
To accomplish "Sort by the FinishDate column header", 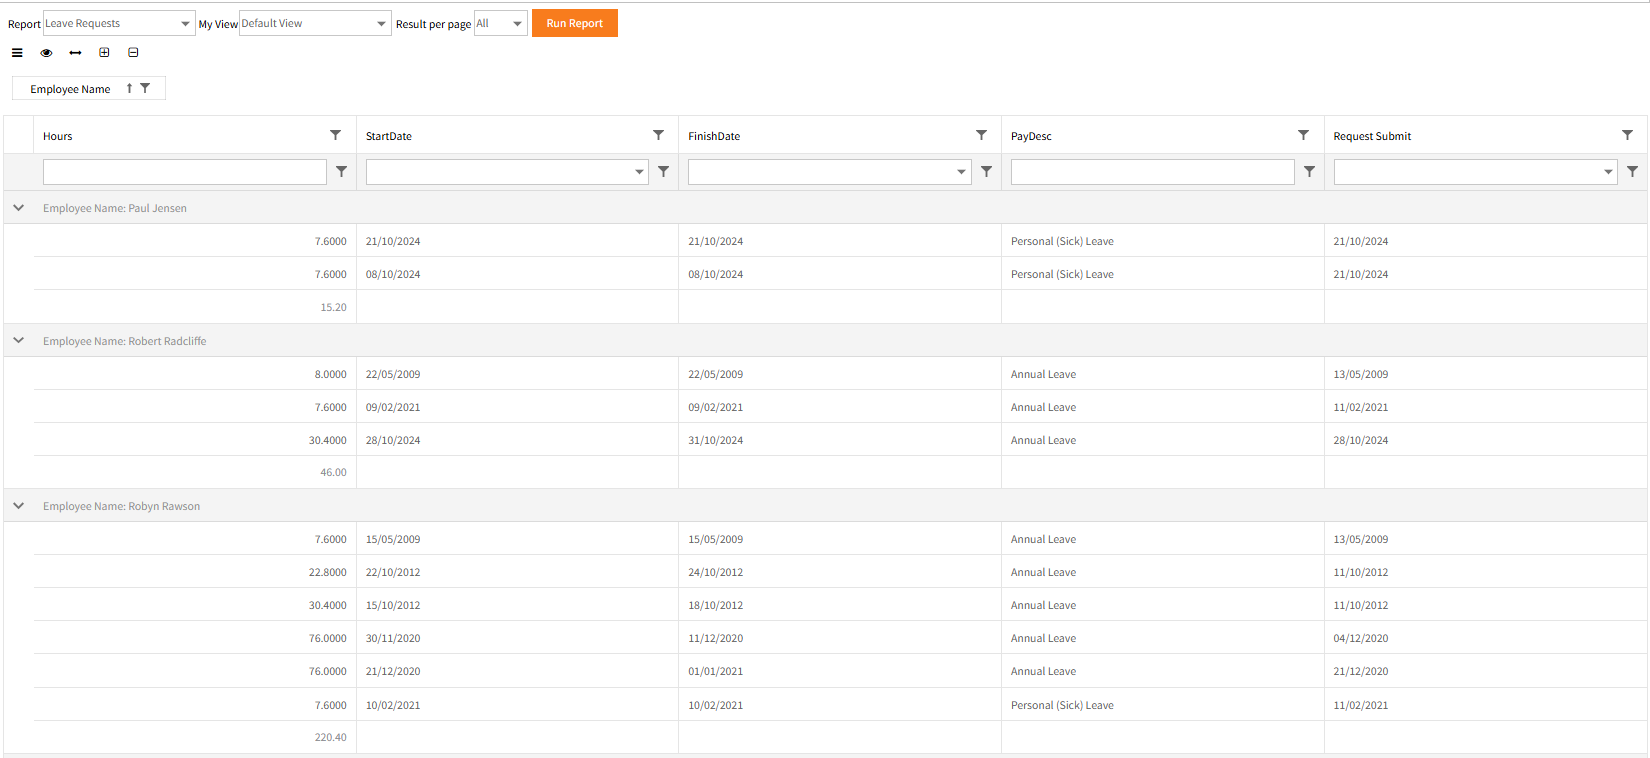I will 714,136.
